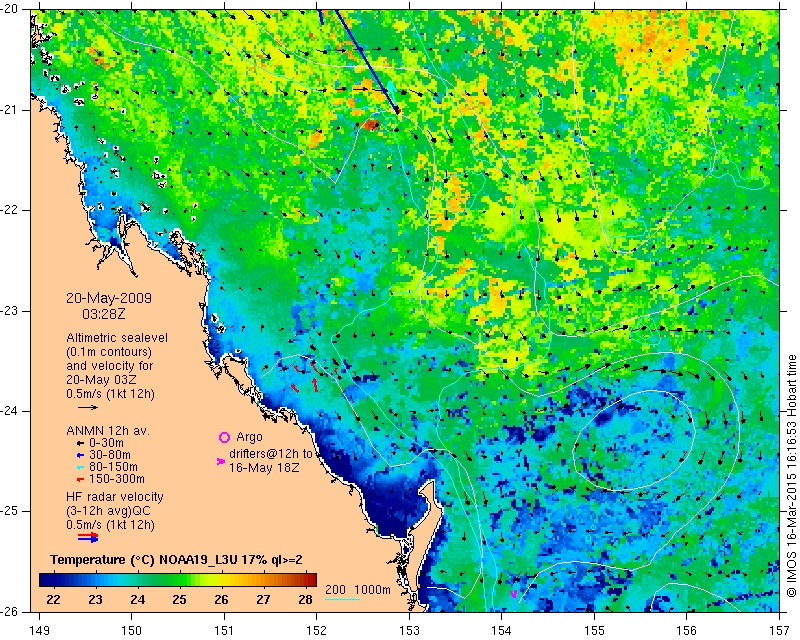Click the dark red 28 degree end of colorbar

coord(312,580)
